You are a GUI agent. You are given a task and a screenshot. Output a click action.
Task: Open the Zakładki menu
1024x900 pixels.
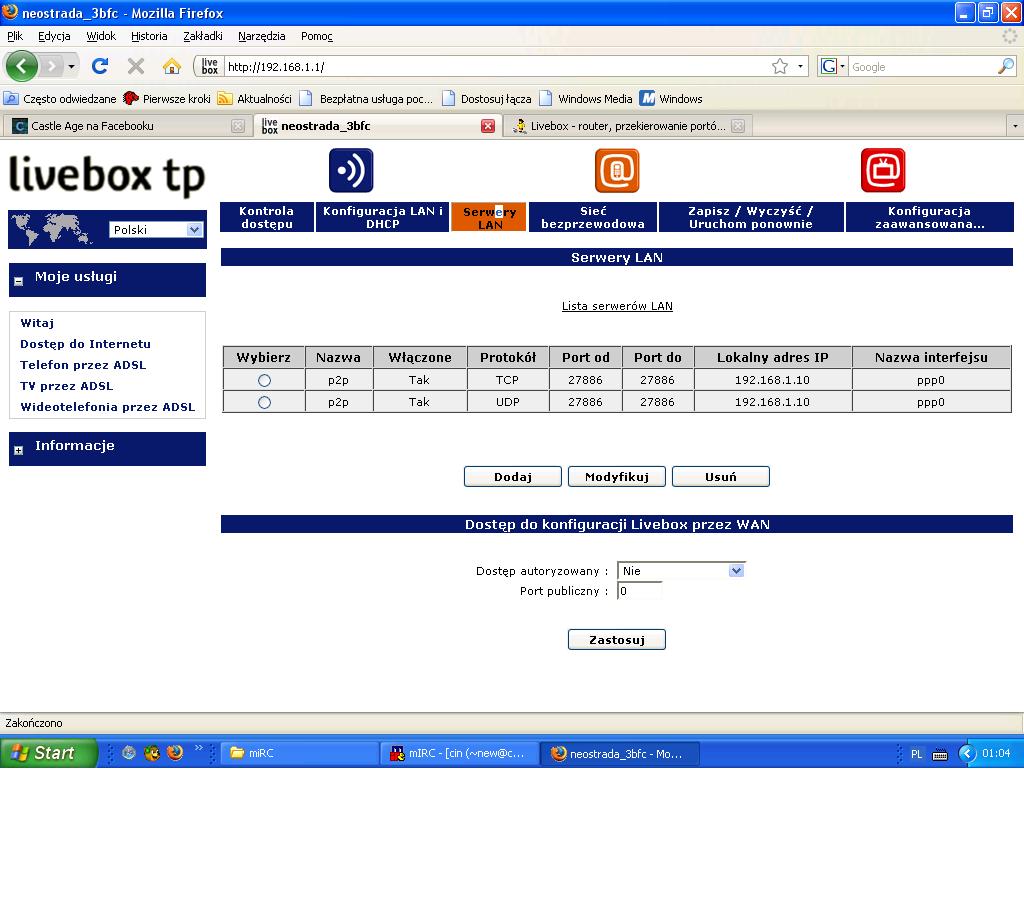203,36
